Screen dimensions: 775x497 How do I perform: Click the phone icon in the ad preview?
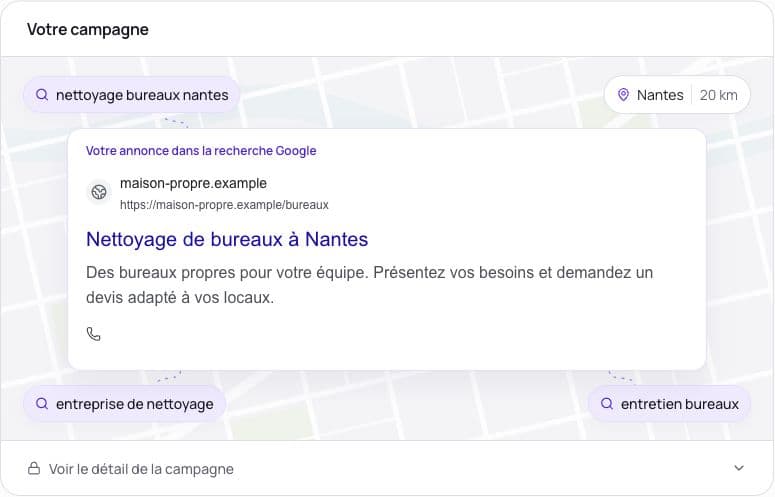click(x=93, y=334)
